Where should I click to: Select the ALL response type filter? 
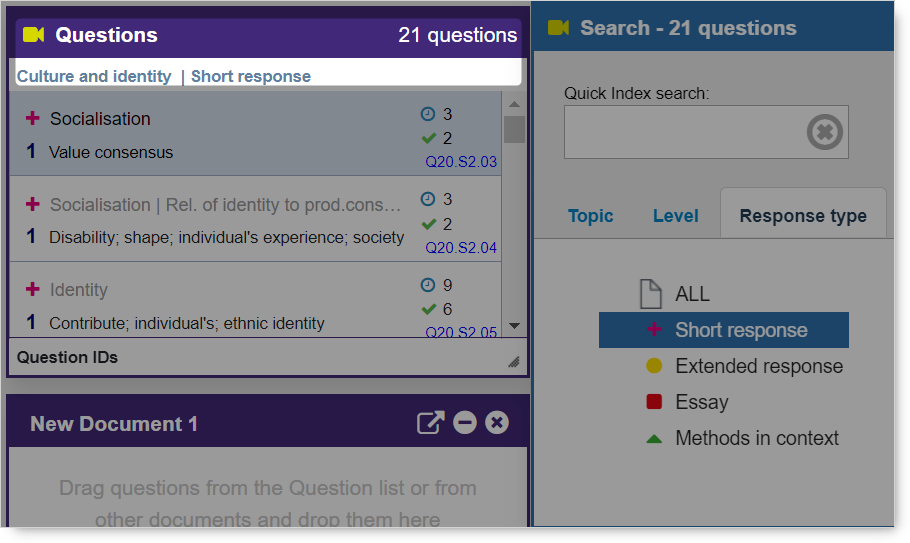[x=691, y=294]
